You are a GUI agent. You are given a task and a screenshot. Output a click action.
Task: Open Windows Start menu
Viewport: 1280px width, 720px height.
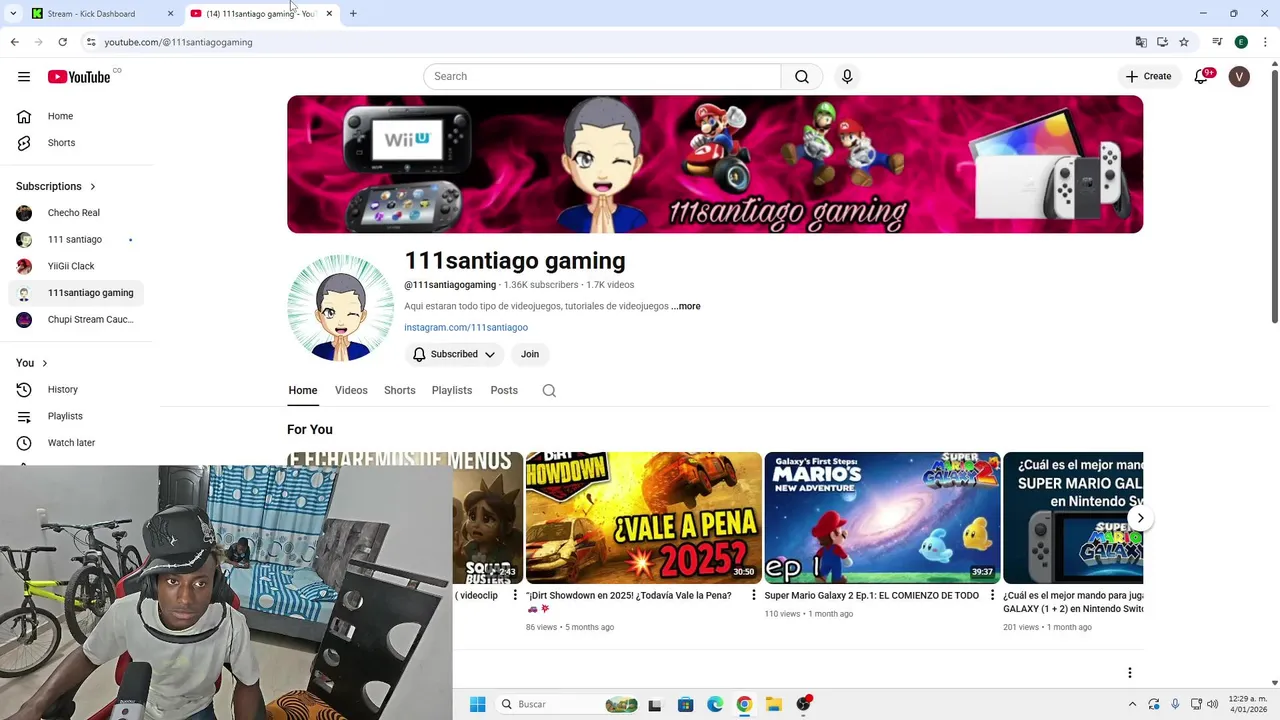(477, 704)
